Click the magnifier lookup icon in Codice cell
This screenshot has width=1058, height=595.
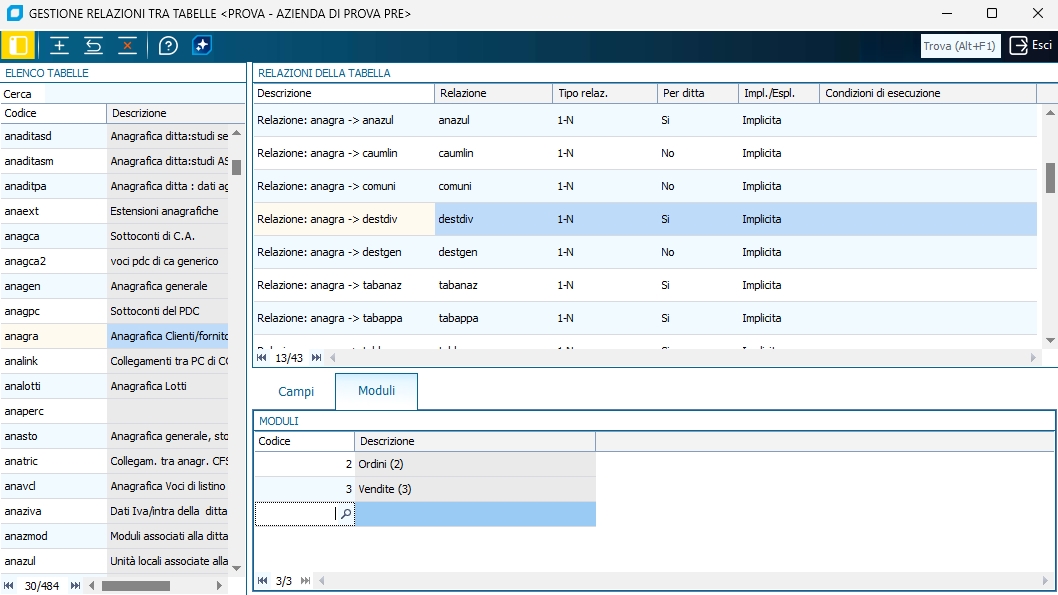coord(345,514)
